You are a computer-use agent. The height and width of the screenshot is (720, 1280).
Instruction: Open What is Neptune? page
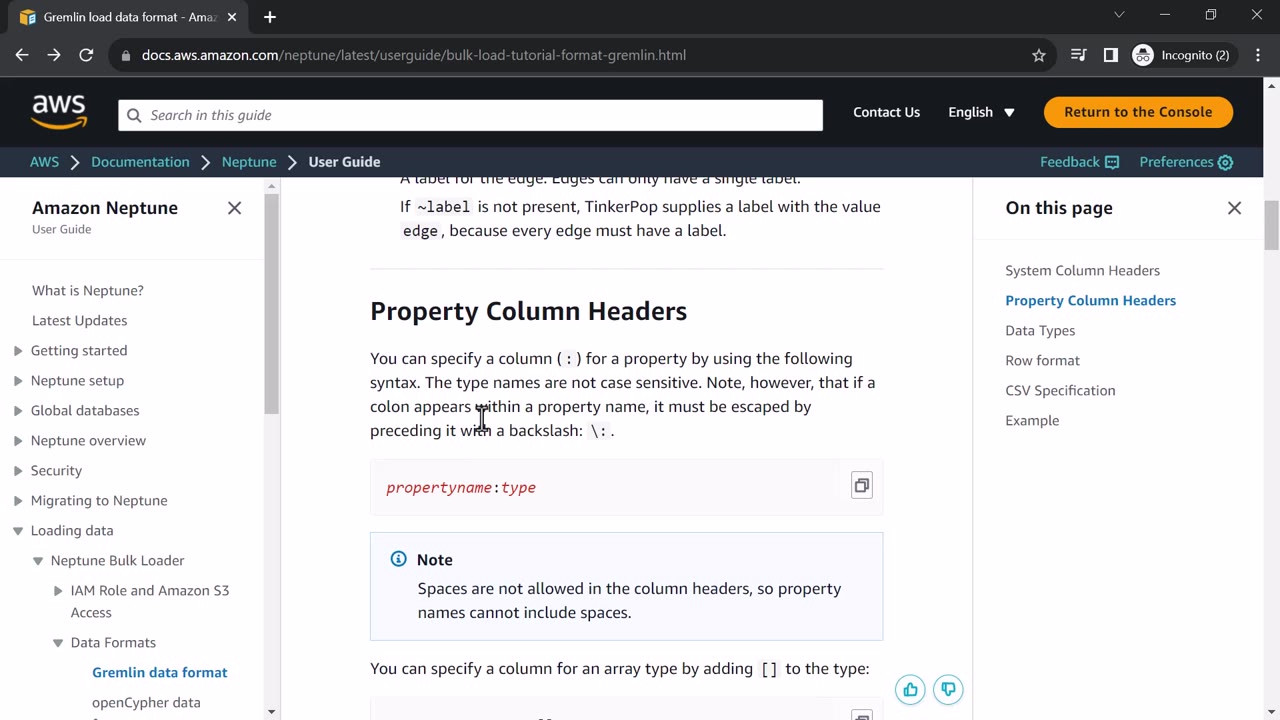[88, 290]
